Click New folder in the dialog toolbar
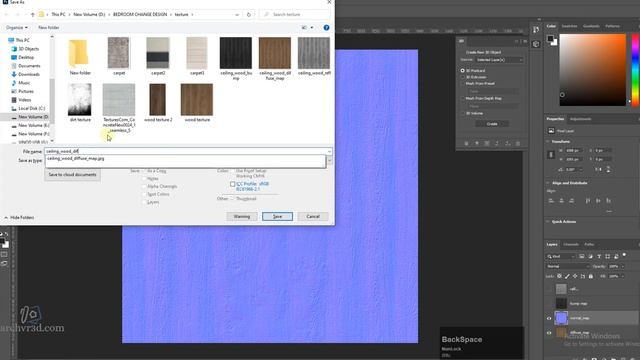The height and width of the screenshot is (360, 640). (49, 27)
